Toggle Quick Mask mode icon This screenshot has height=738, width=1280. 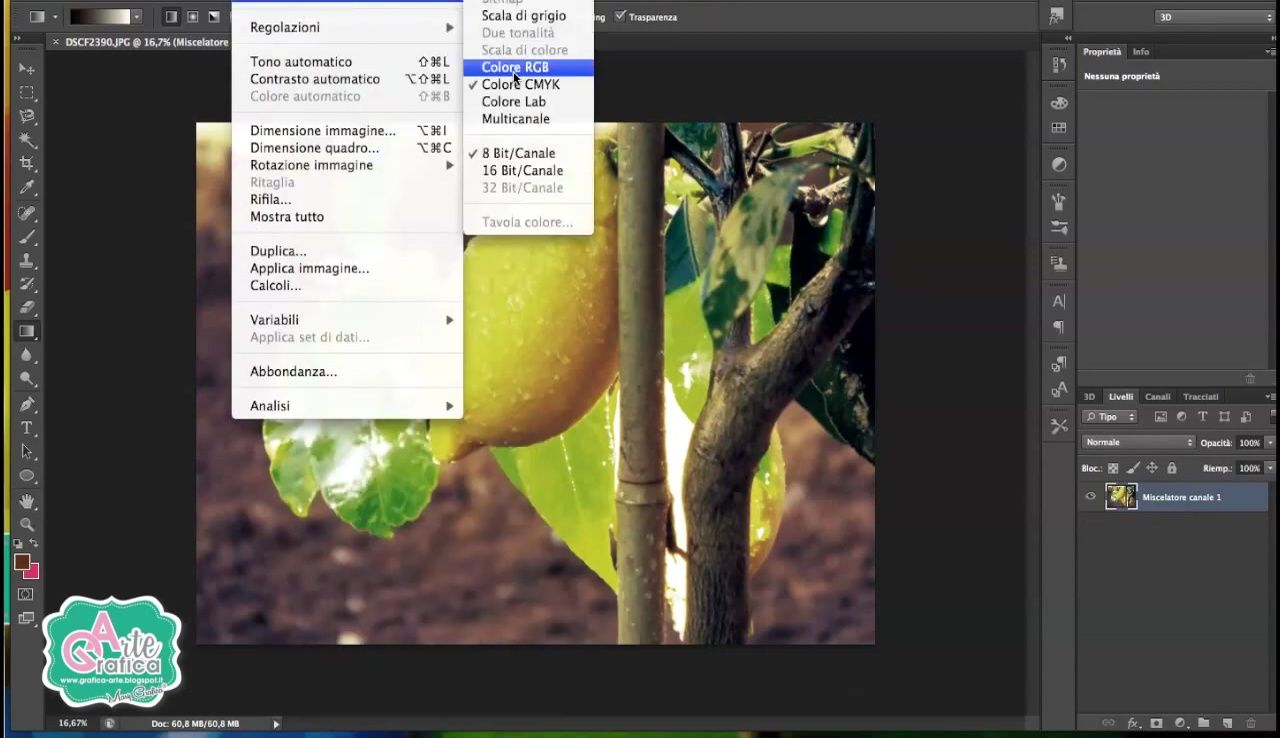[x=26, y=594]
